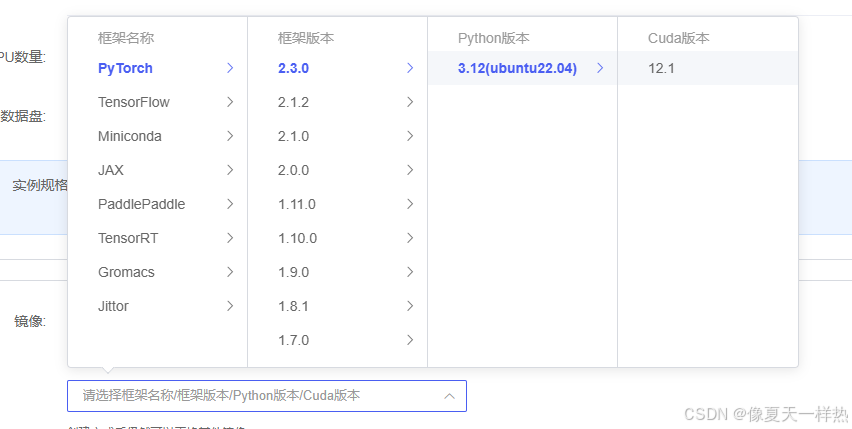Select the Gromacs framework option
Screen dimensions: 852x429
(x=158, y=272)
